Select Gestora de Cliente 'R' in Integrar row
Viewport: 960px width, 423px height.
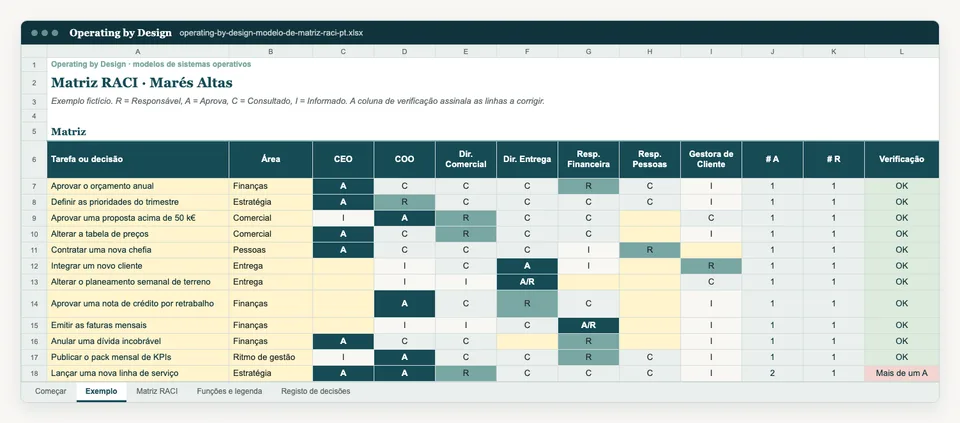click(711, 266)
